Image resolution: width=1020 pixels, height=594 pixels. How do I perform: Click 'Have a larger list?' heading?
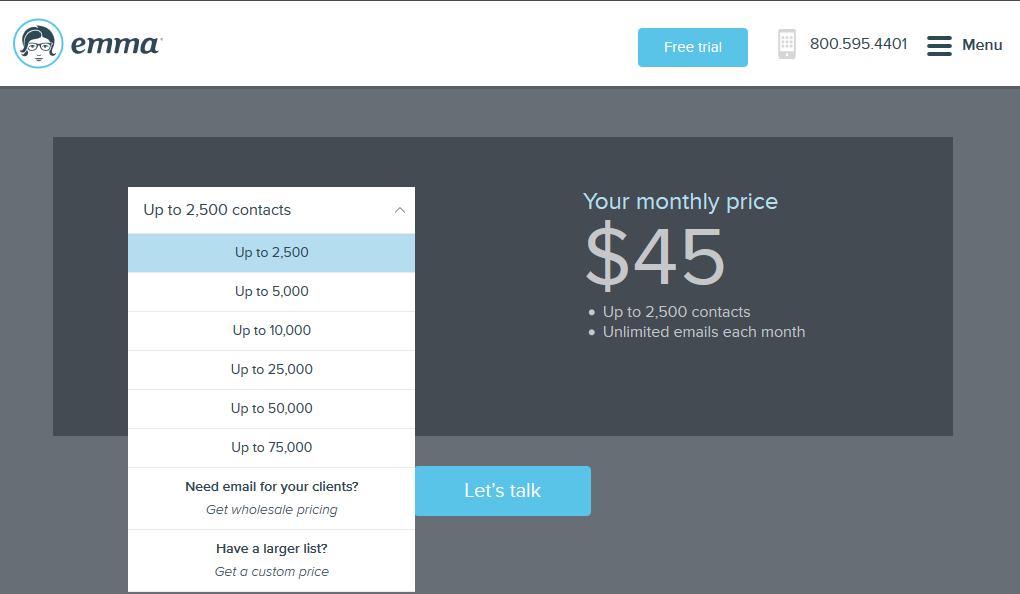(x=271, y=549)
